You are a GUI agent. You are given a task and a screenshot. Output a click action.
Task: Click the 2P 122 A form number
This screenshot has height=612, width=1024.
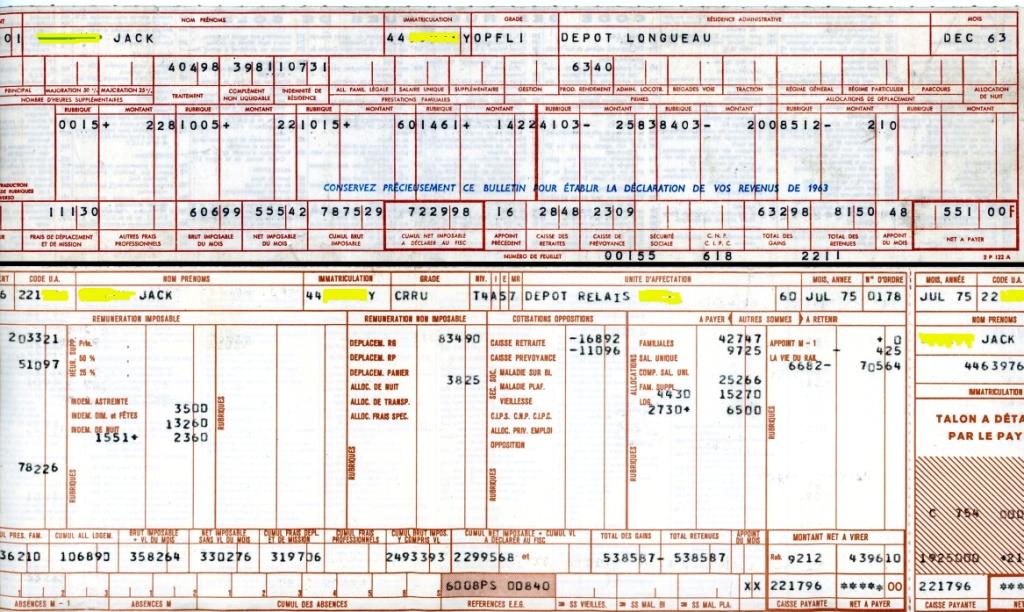[994, 258]
